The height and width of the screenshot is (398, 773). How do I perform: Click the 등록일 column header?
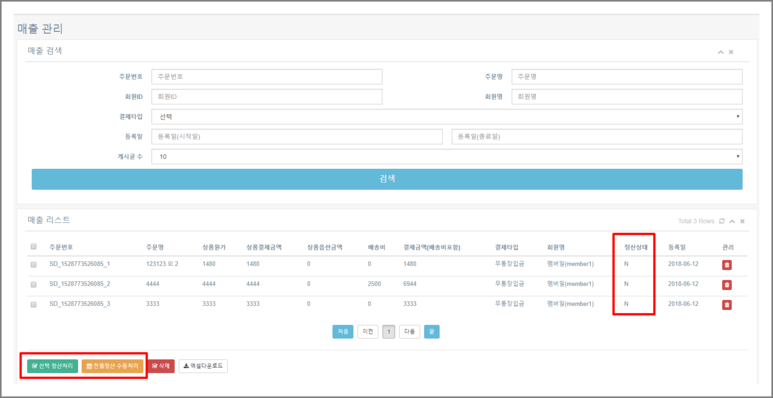point(677,247)
